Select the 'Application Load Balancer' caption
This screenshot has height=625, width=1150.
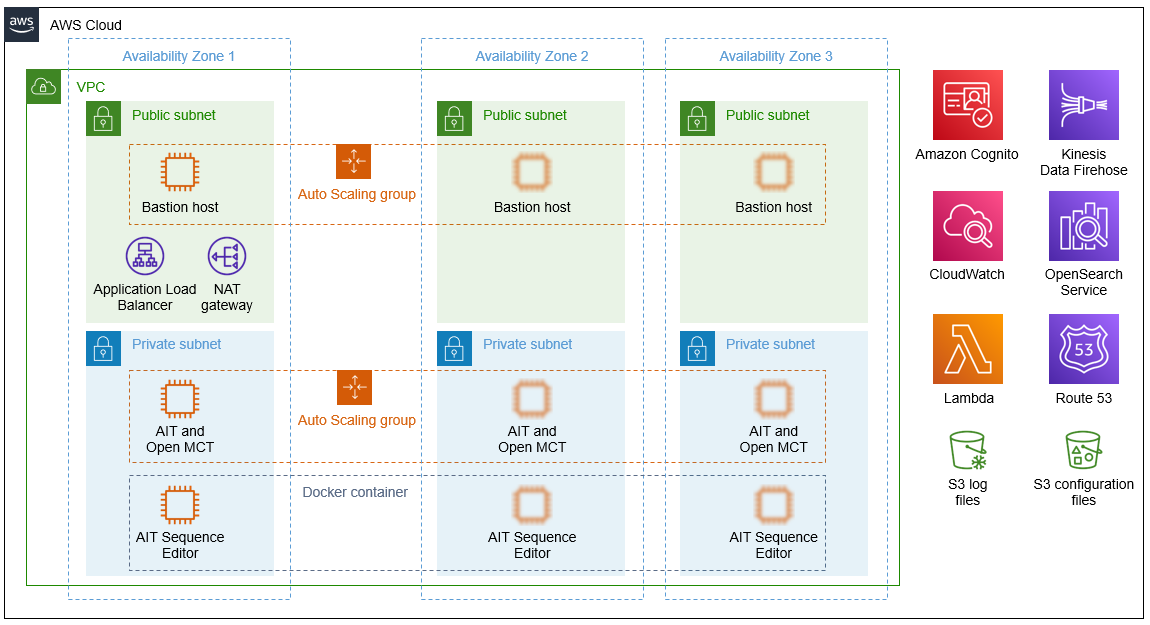[144, 297]
